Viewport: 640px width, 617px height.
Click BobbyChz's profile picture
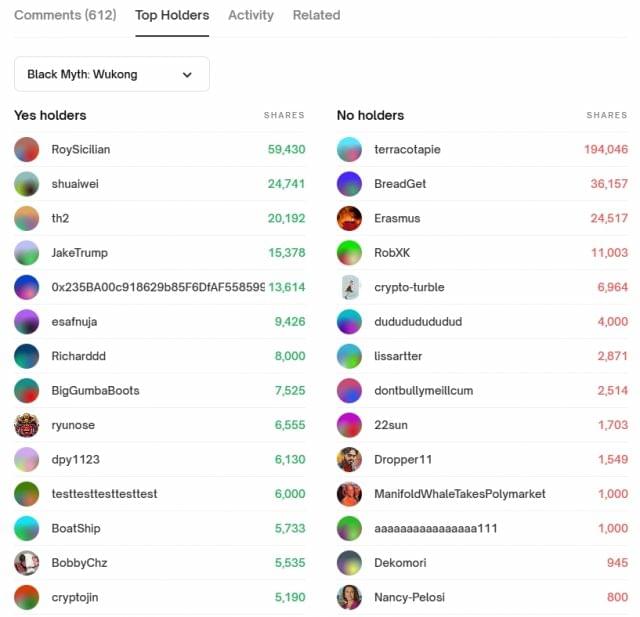pos(27,563)
